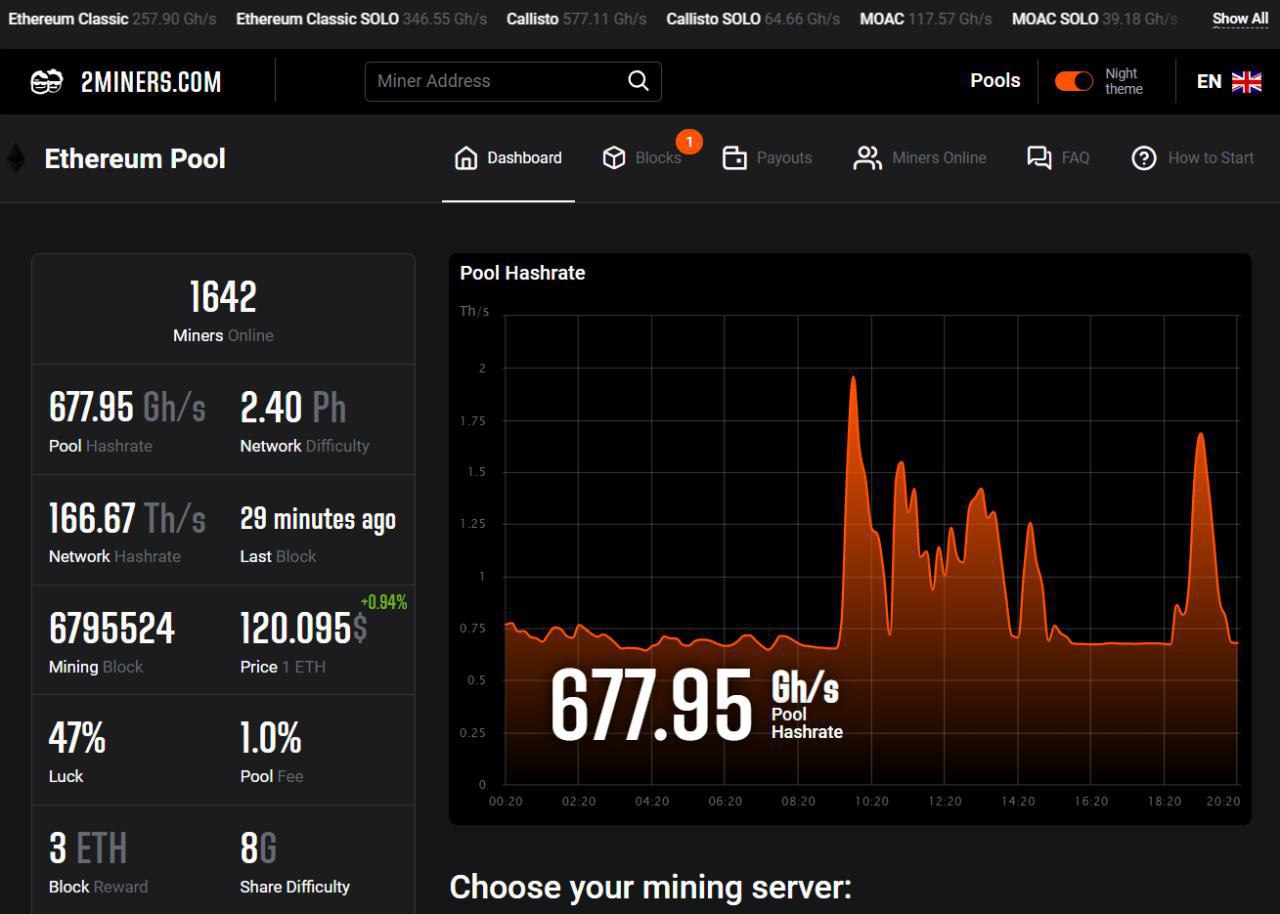This screenshot has height=914, width=1280.
Task: Open the How to Start tab
Action: [x=1192, y=158]
